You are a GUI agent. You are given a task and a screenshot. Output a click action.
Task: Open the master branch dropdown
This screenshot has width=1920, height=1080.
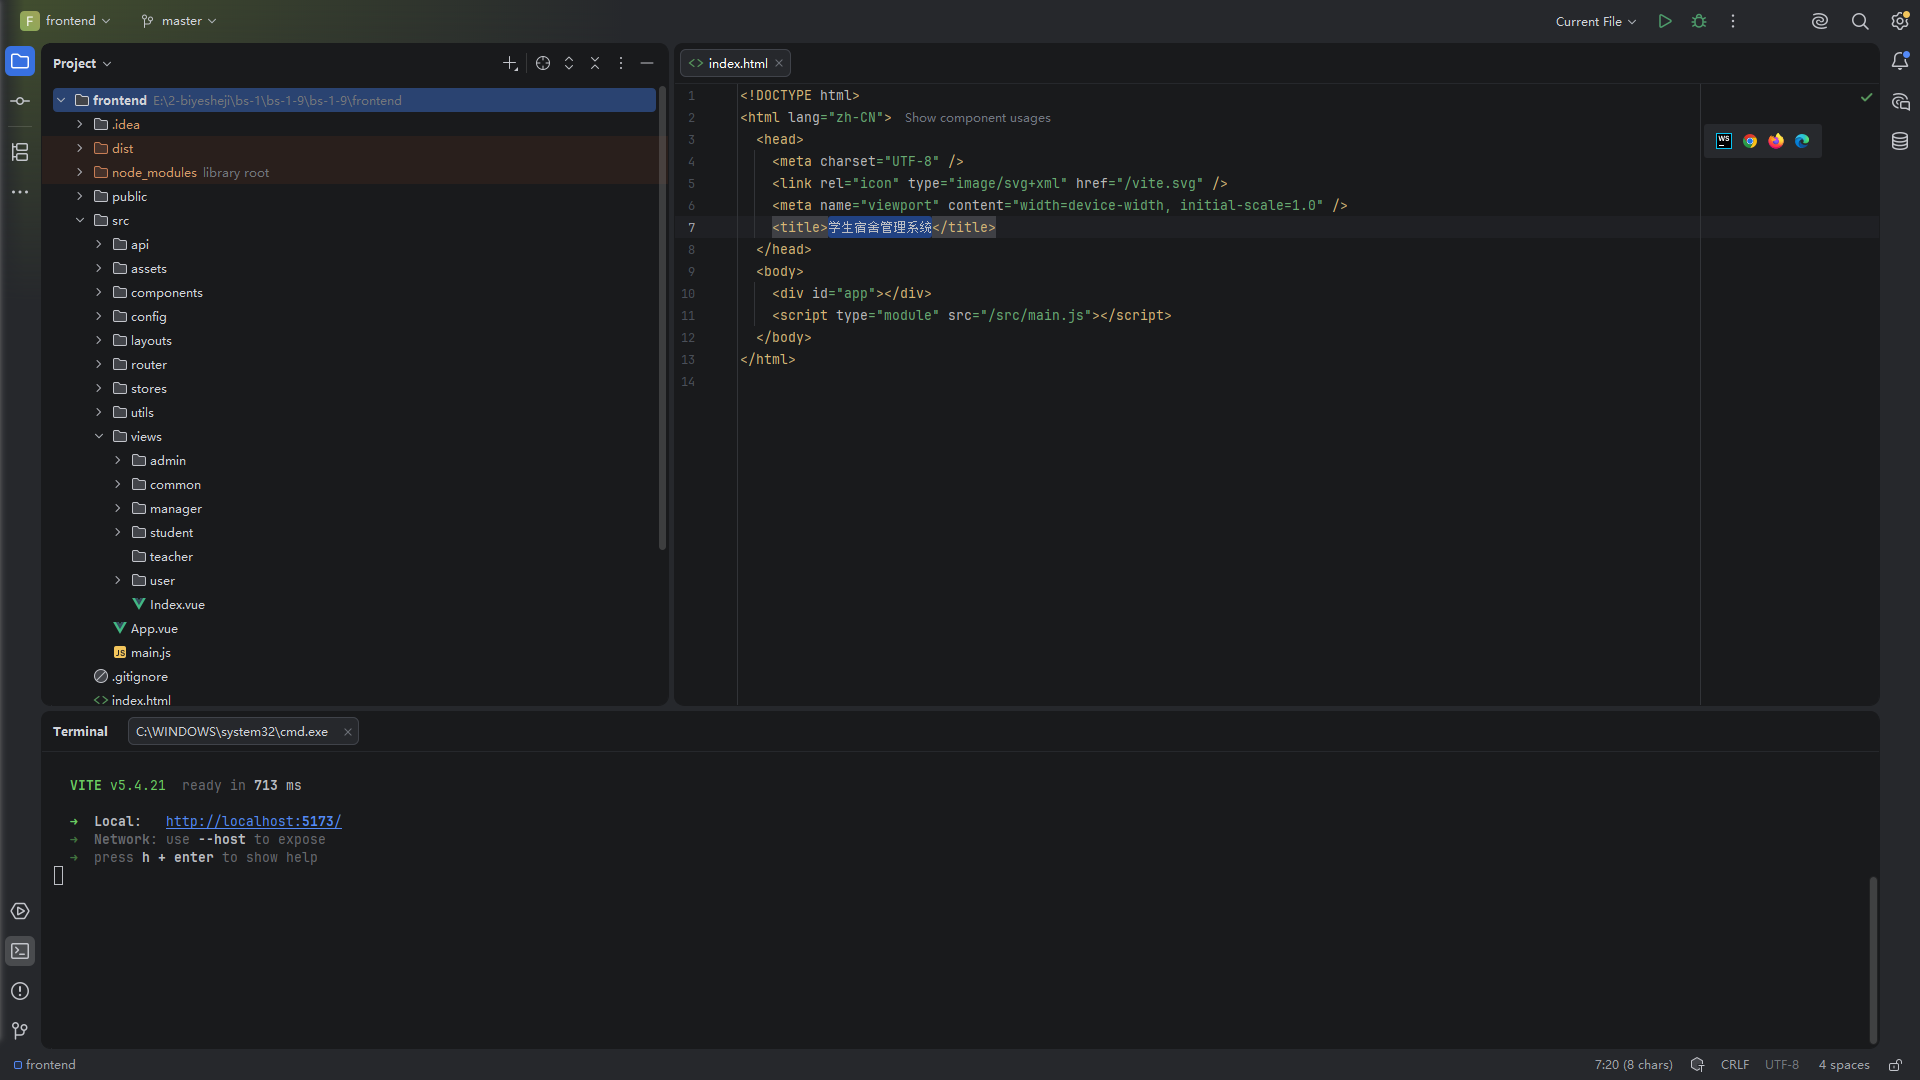click(x=179, y=21)
